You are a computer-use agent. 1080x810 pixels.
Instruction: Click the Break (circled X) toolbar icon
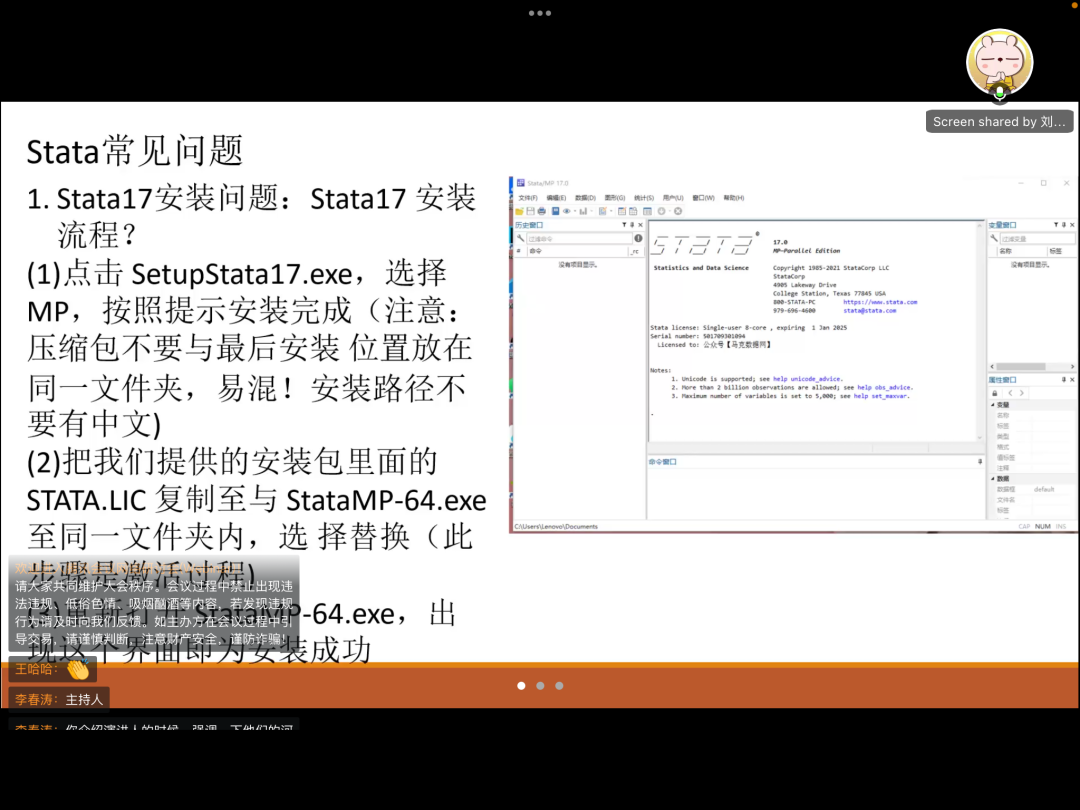(x=678, y=211)
